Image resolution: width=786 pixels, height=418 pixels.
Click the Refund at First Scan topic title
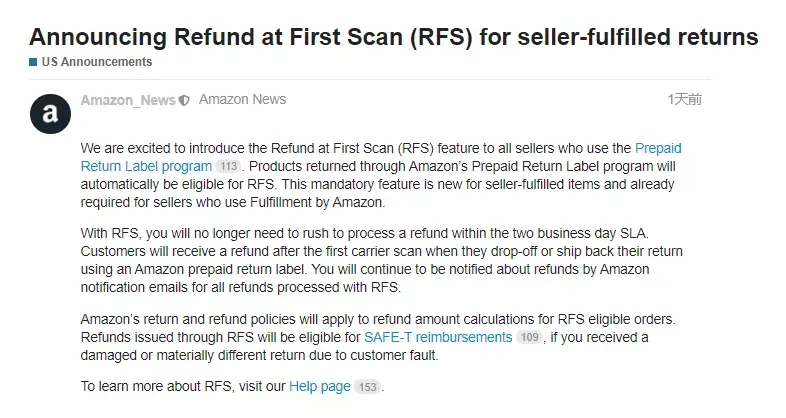[x=394, y=37]
